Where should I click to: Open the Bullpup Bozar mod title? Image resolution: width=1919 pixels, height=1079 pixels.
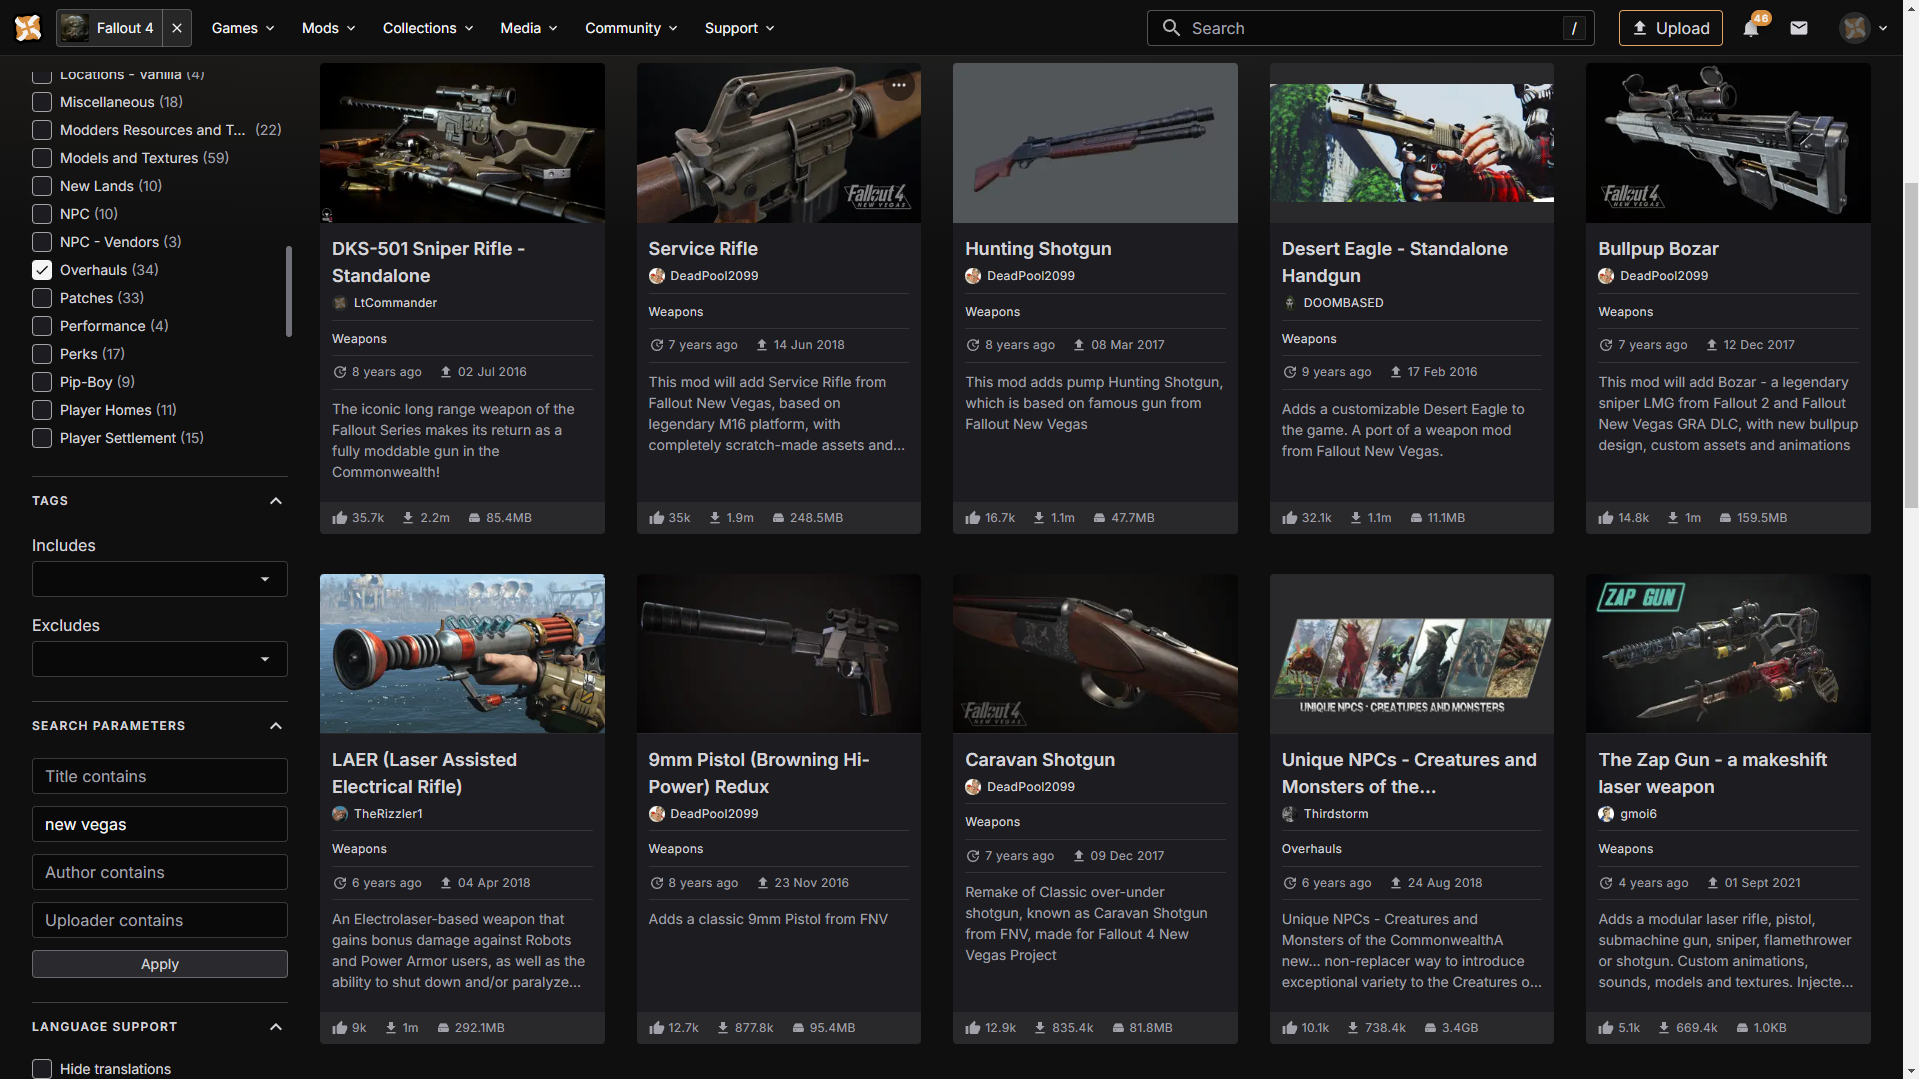tap(1658, 249)
